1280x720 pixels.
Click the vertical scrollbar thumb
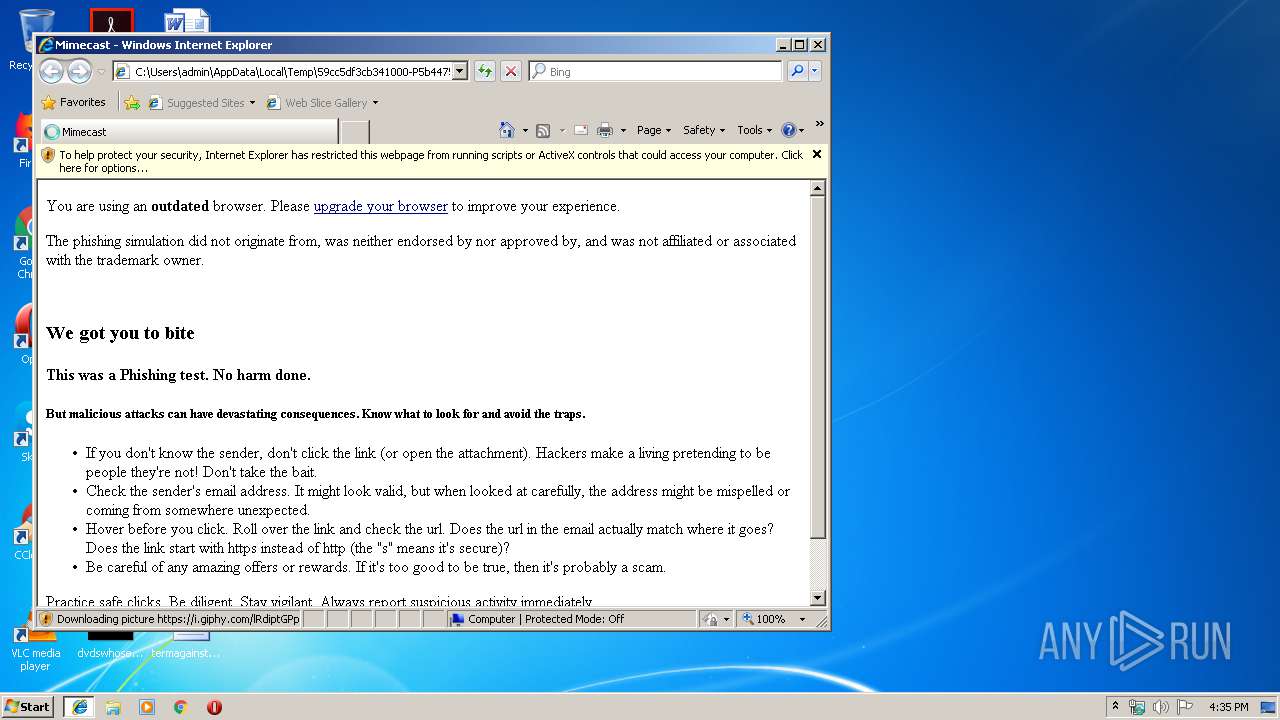tap(817, 367)
